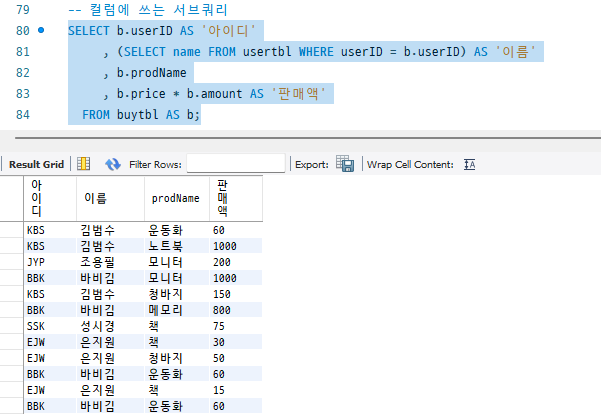Click the Result Grid button
601x420 pixels.
[x=36, y=164]
